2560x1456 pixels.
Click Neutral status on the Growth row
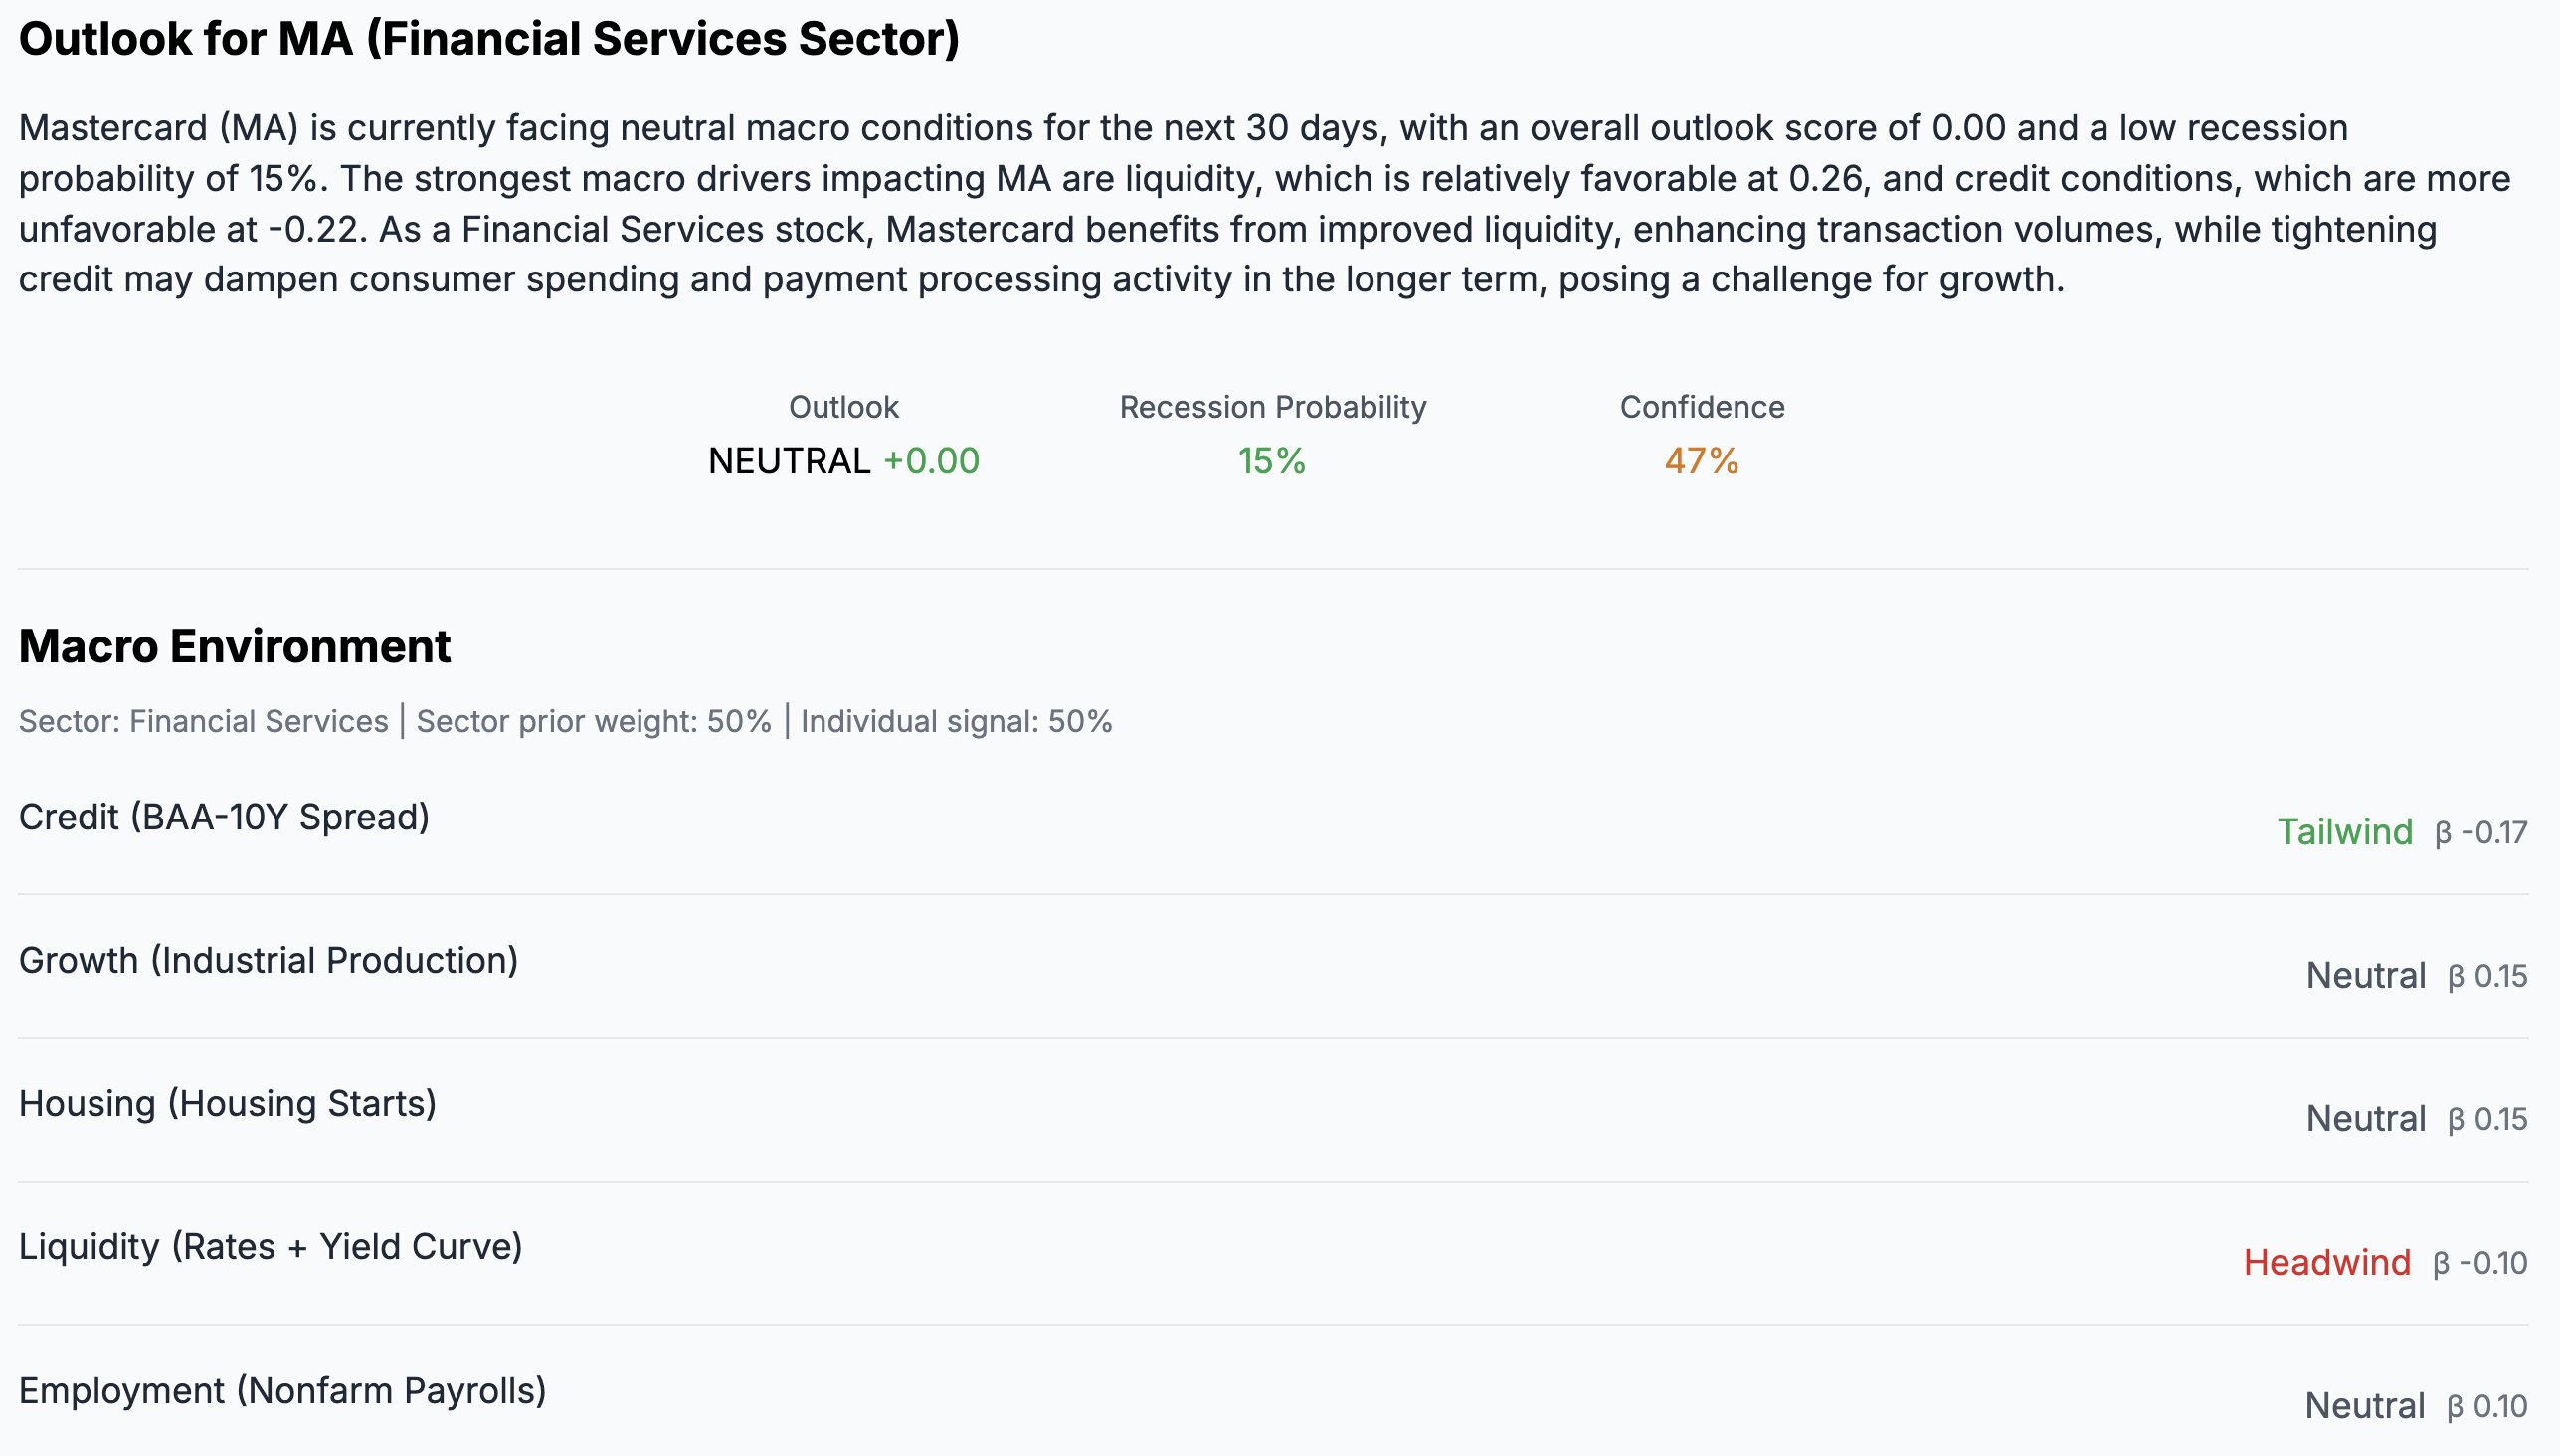[2365, 975]
